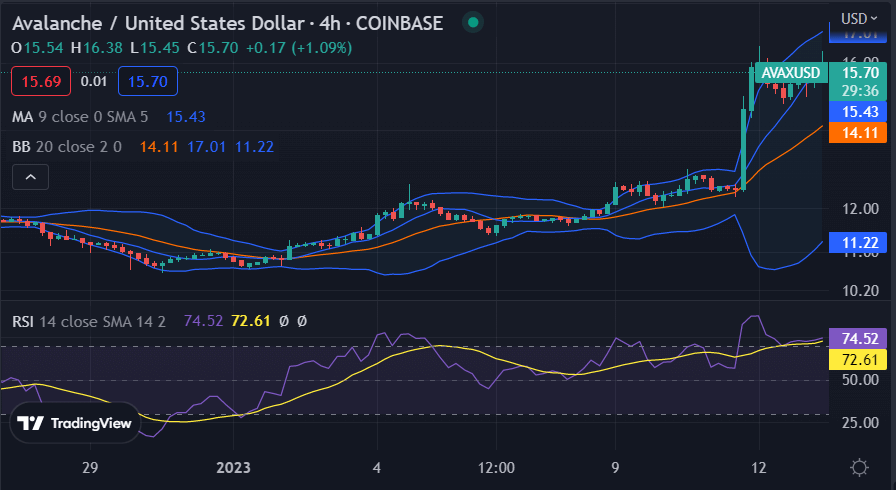This screenshot has width=896, height=490.
Task: Open the USD currency dropdown
Action: (x=859, y=19)
